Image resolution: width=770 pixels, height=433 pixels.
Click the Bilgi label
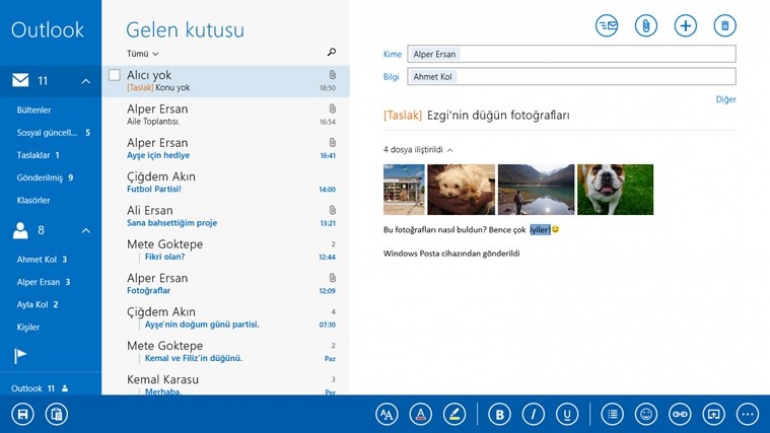pyautogui.click(x=391, y=77)
